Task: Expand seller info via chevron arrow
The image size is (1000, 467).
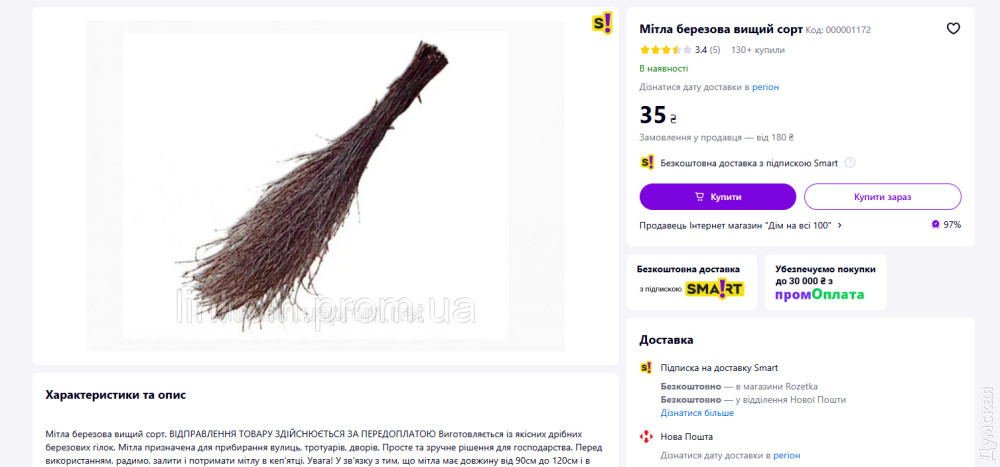Action: [x=840, y=225]
